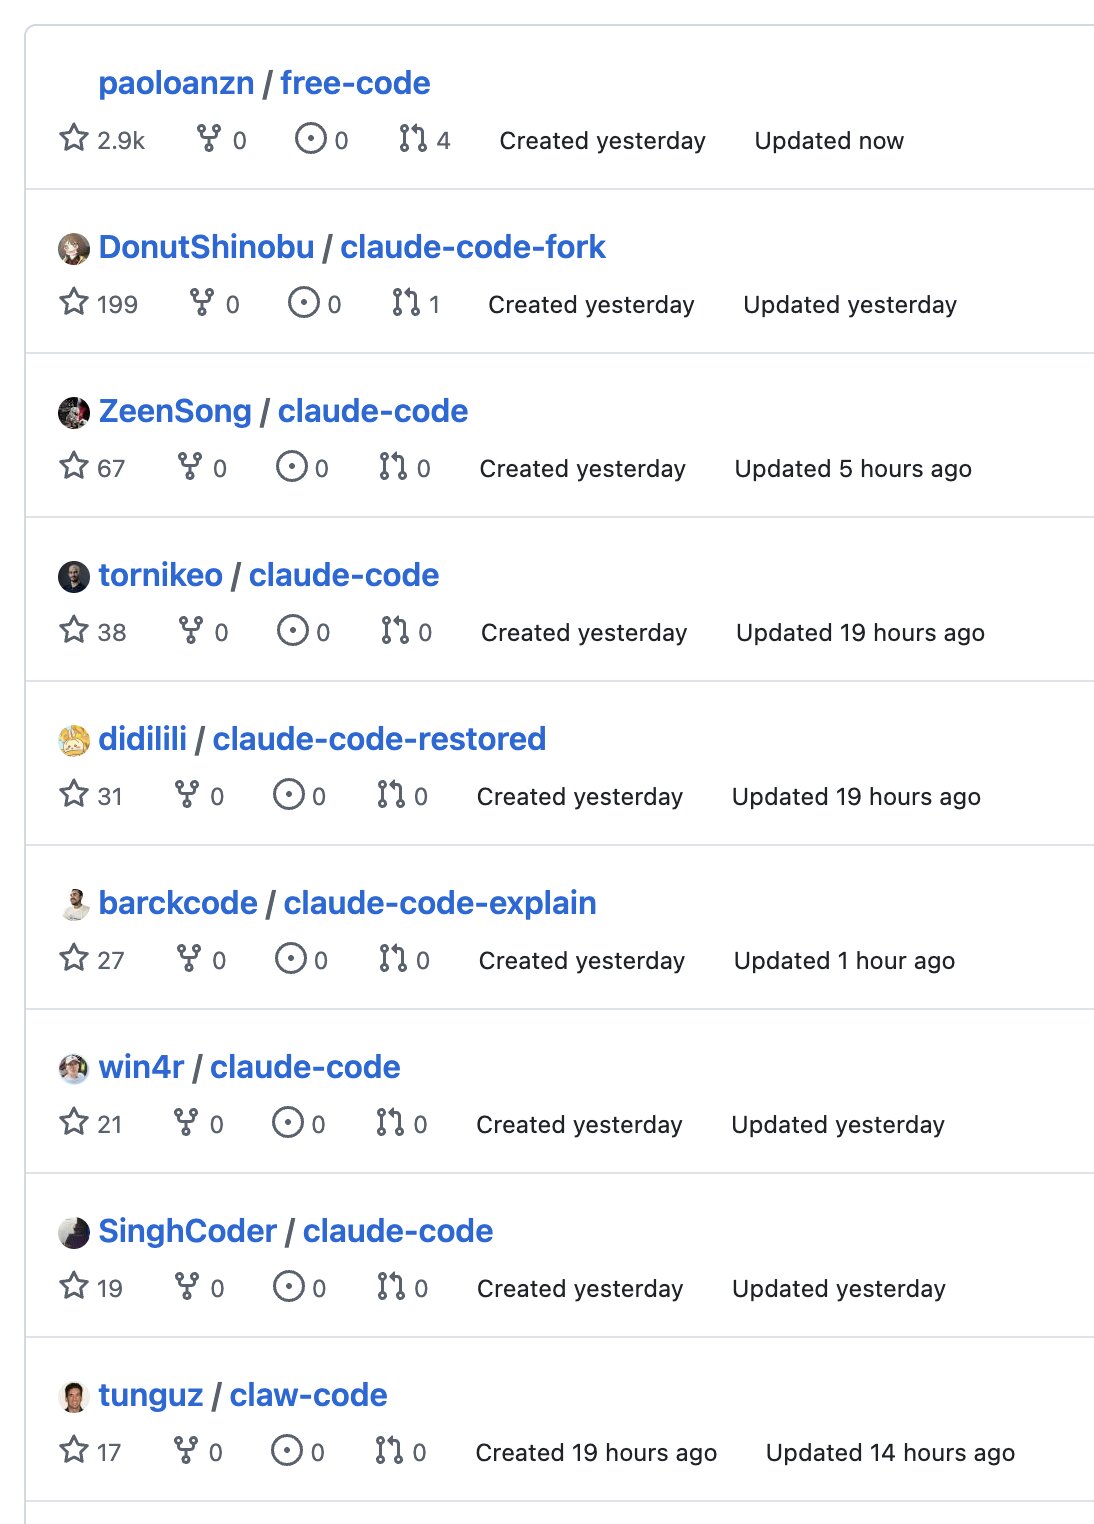
Task: Click issues icon for barckcode claude-code-explain
Action: pos(291,958)
